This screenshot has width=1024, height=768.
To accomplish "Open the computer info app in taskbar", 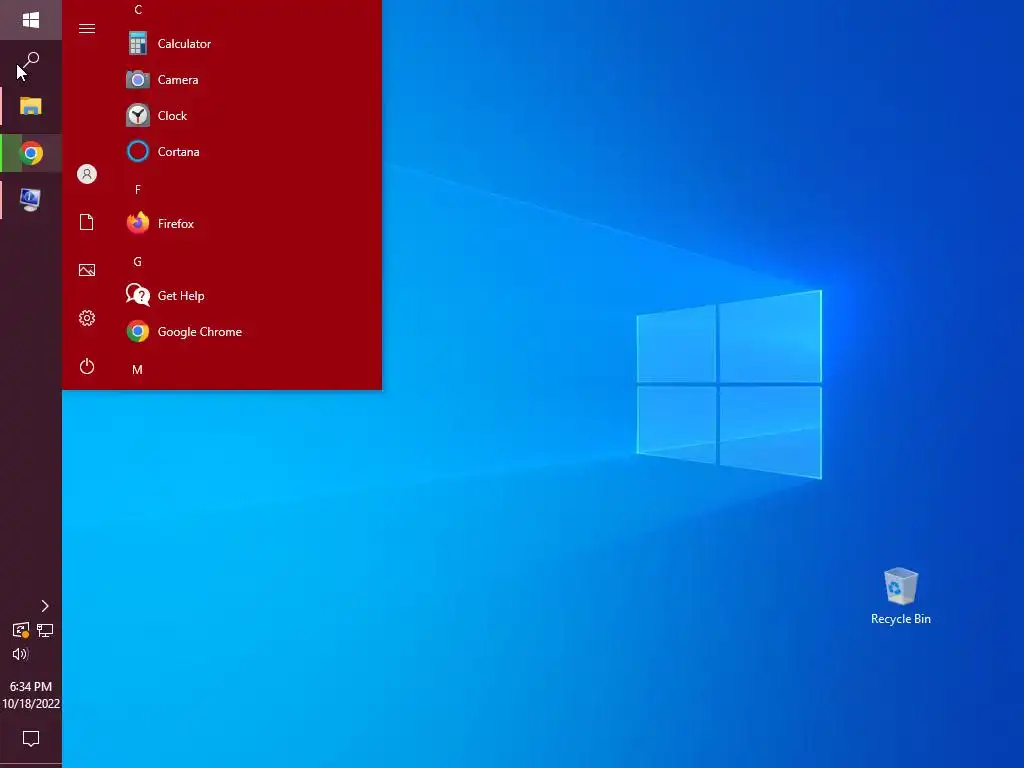I will pos(31,199).
